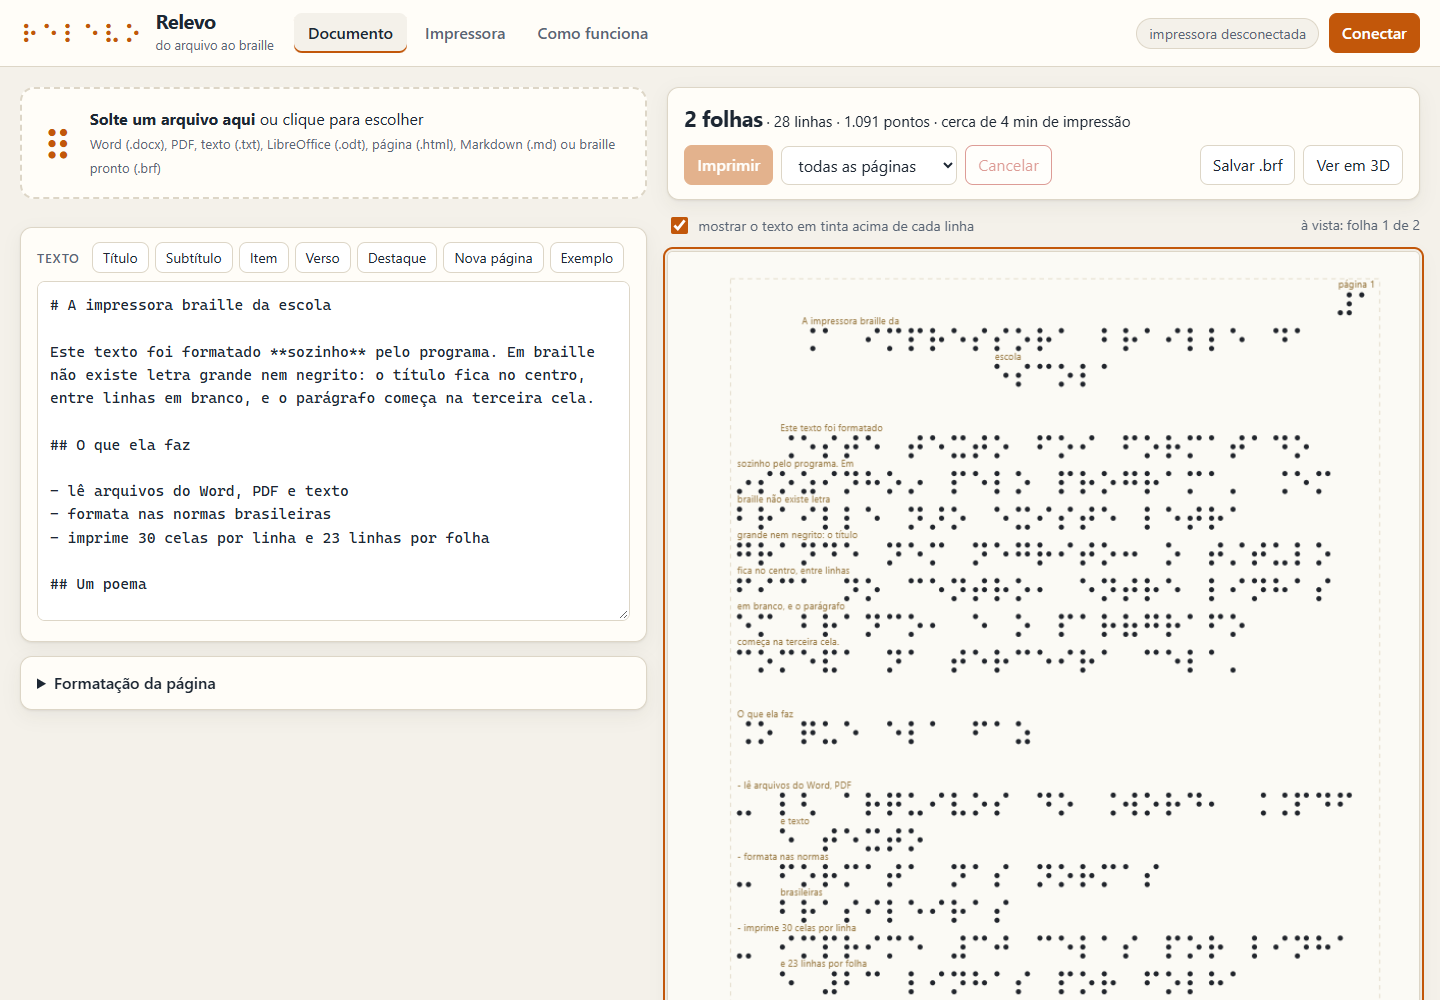
Task: Open the Impressora tab
Action: [x=465, y=33]
